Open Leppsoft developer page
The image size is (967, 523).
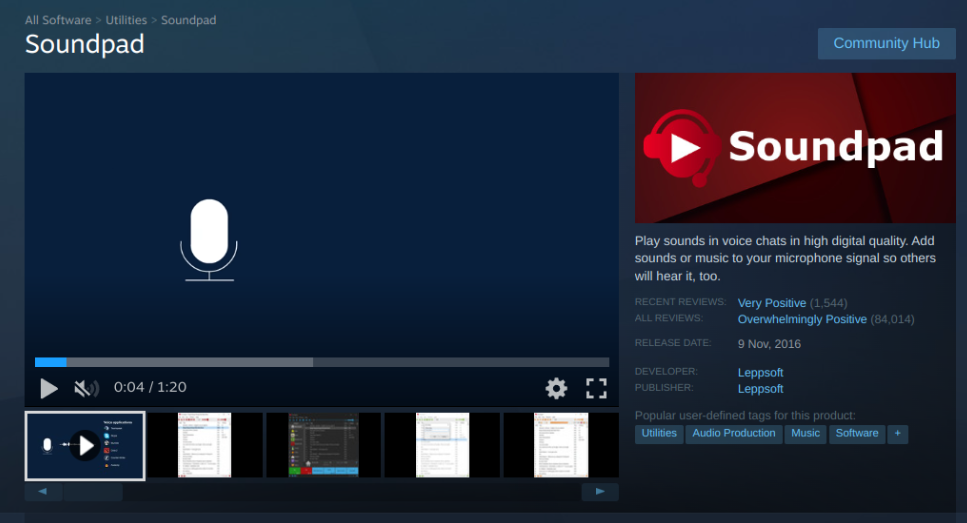pos(760,372)
